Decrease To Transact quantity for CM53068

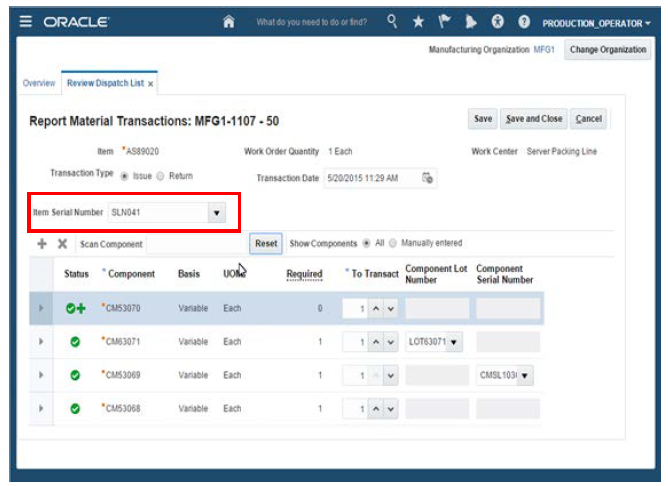click(x=391, y=409)
